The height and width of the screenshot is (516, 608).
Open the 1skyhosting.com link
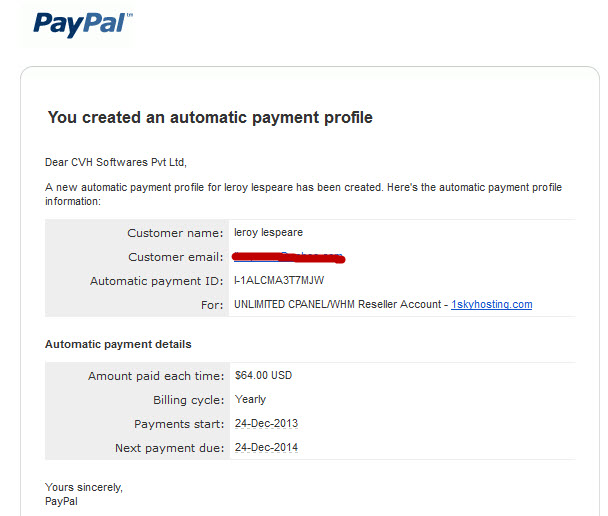(x=492, y=305)
